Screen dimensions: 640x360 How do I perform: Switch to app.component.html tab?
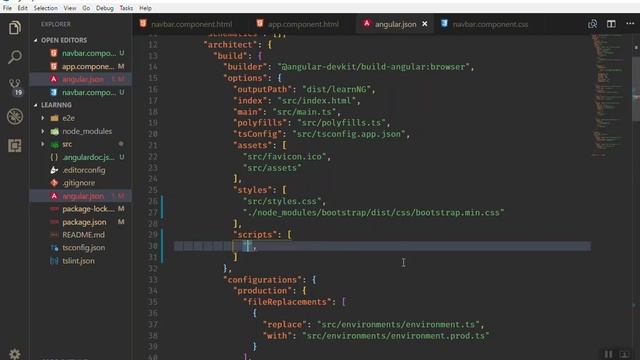[x=303, y=24]
